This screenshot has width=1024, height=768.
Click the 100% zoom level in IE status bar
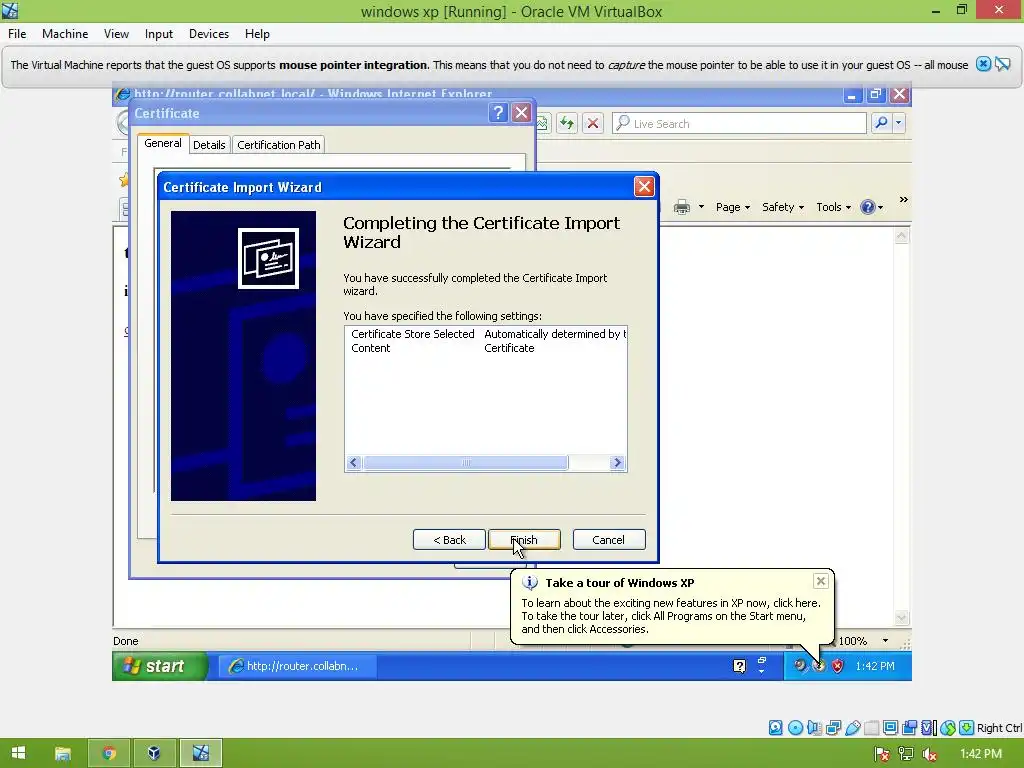(852, 641)
